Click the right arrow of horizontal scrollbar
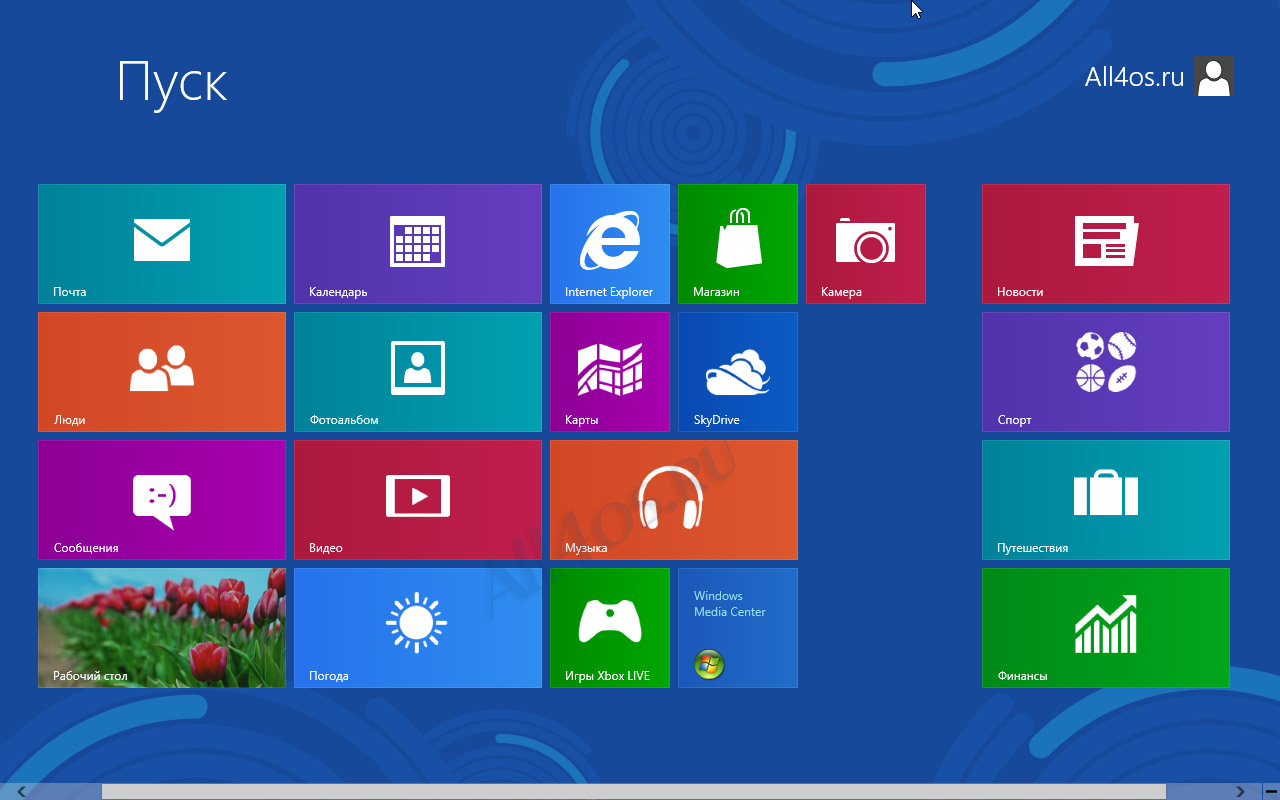This screenshot has height=800, width=1280. tap(1241, 792)
